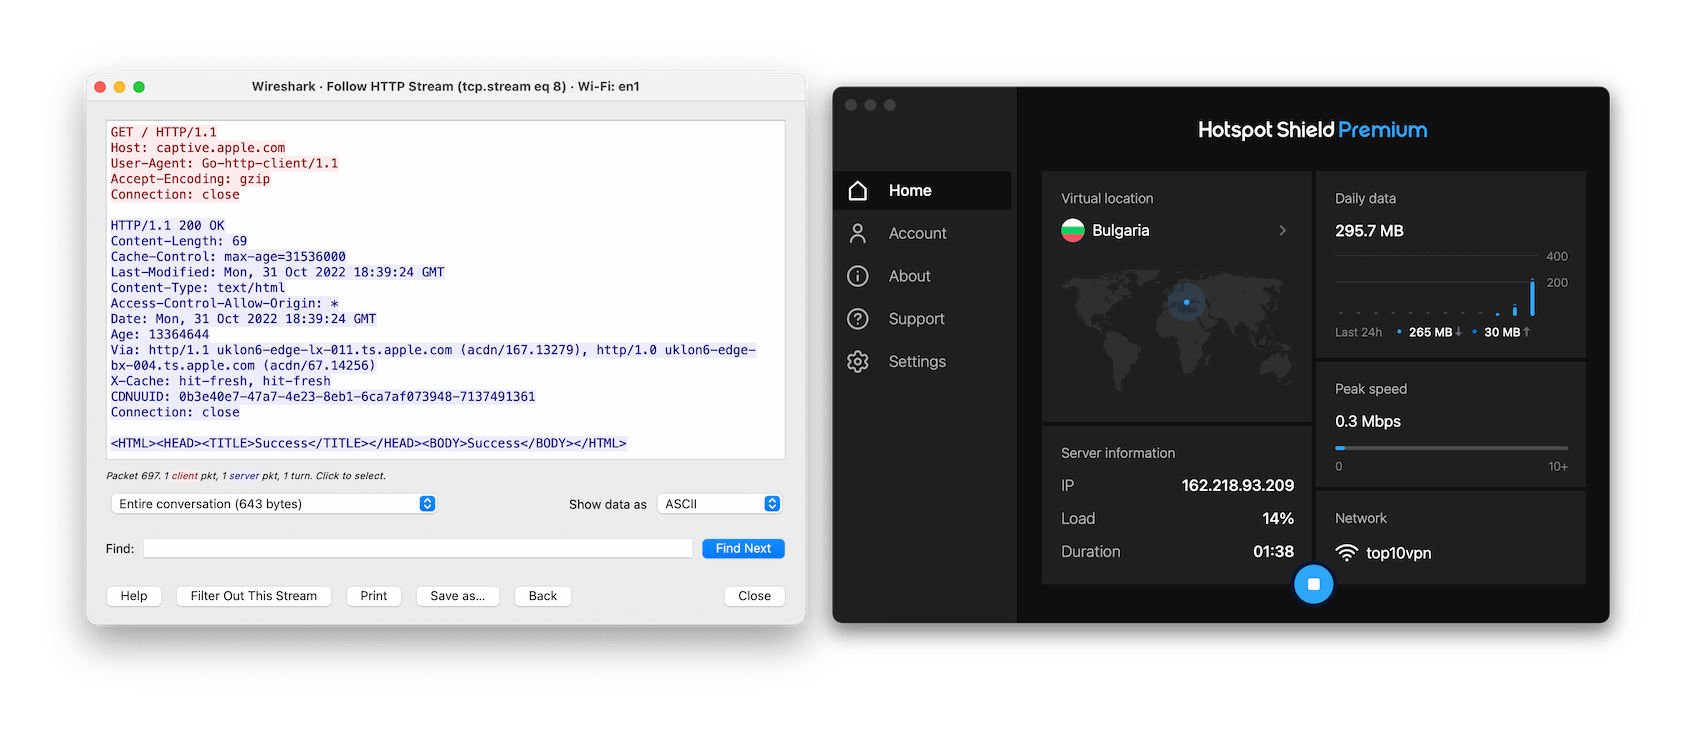This screenshot has width=1700, height=729.
Task: Open virtual location list via chevron
Action: tap(1283, 230)
